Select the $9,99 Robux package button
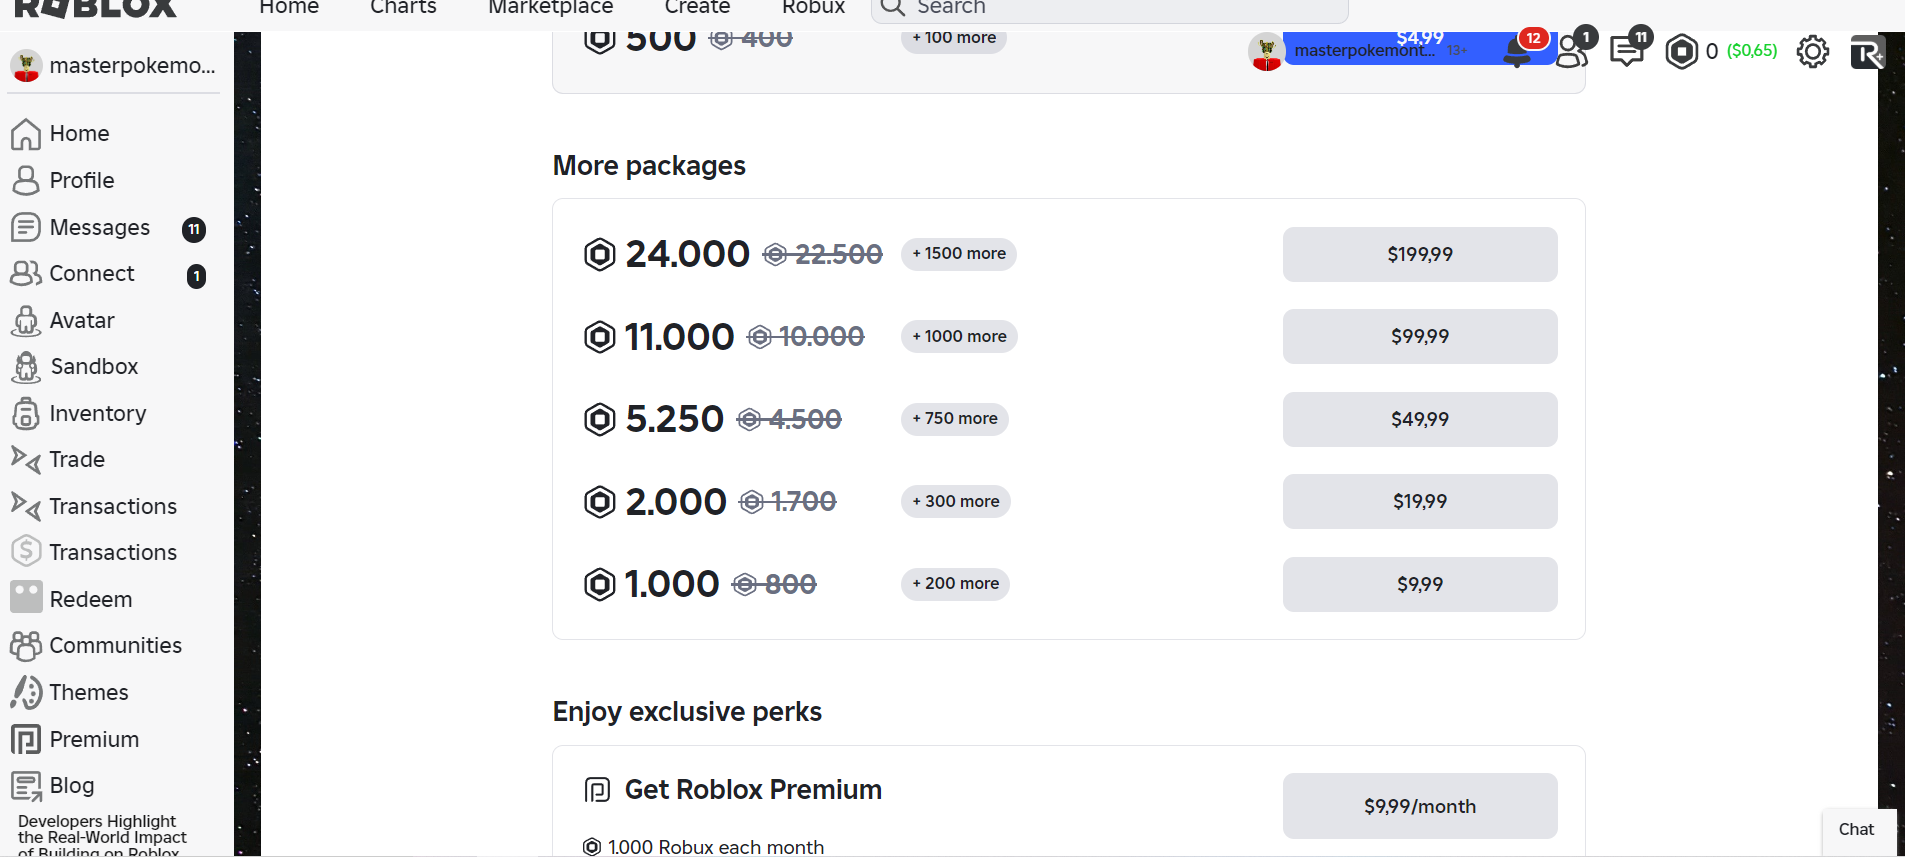This screenshot has width=1905, height=857. pos(1420,584)
